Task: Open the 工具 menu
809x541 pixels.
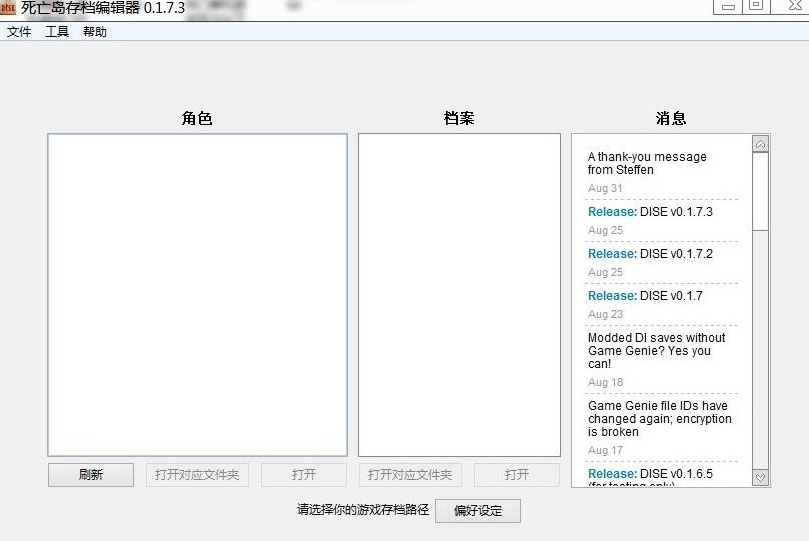Action: coord(57,32)
